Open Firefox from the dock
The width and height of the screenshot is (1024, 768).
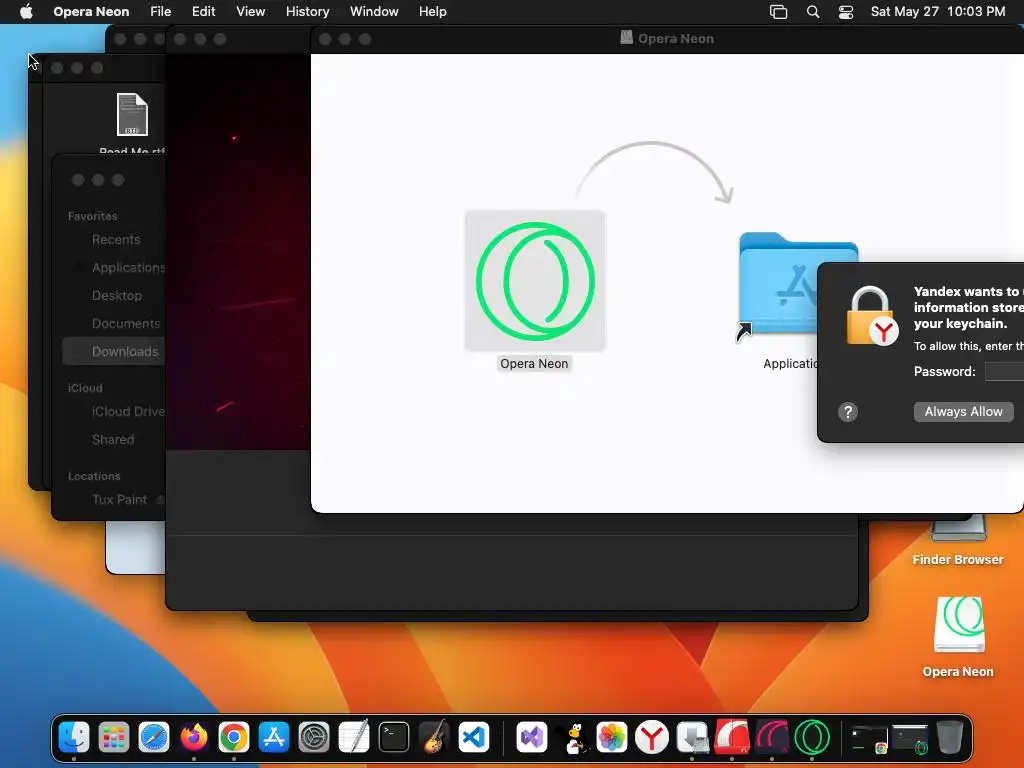tap(194, 737)
